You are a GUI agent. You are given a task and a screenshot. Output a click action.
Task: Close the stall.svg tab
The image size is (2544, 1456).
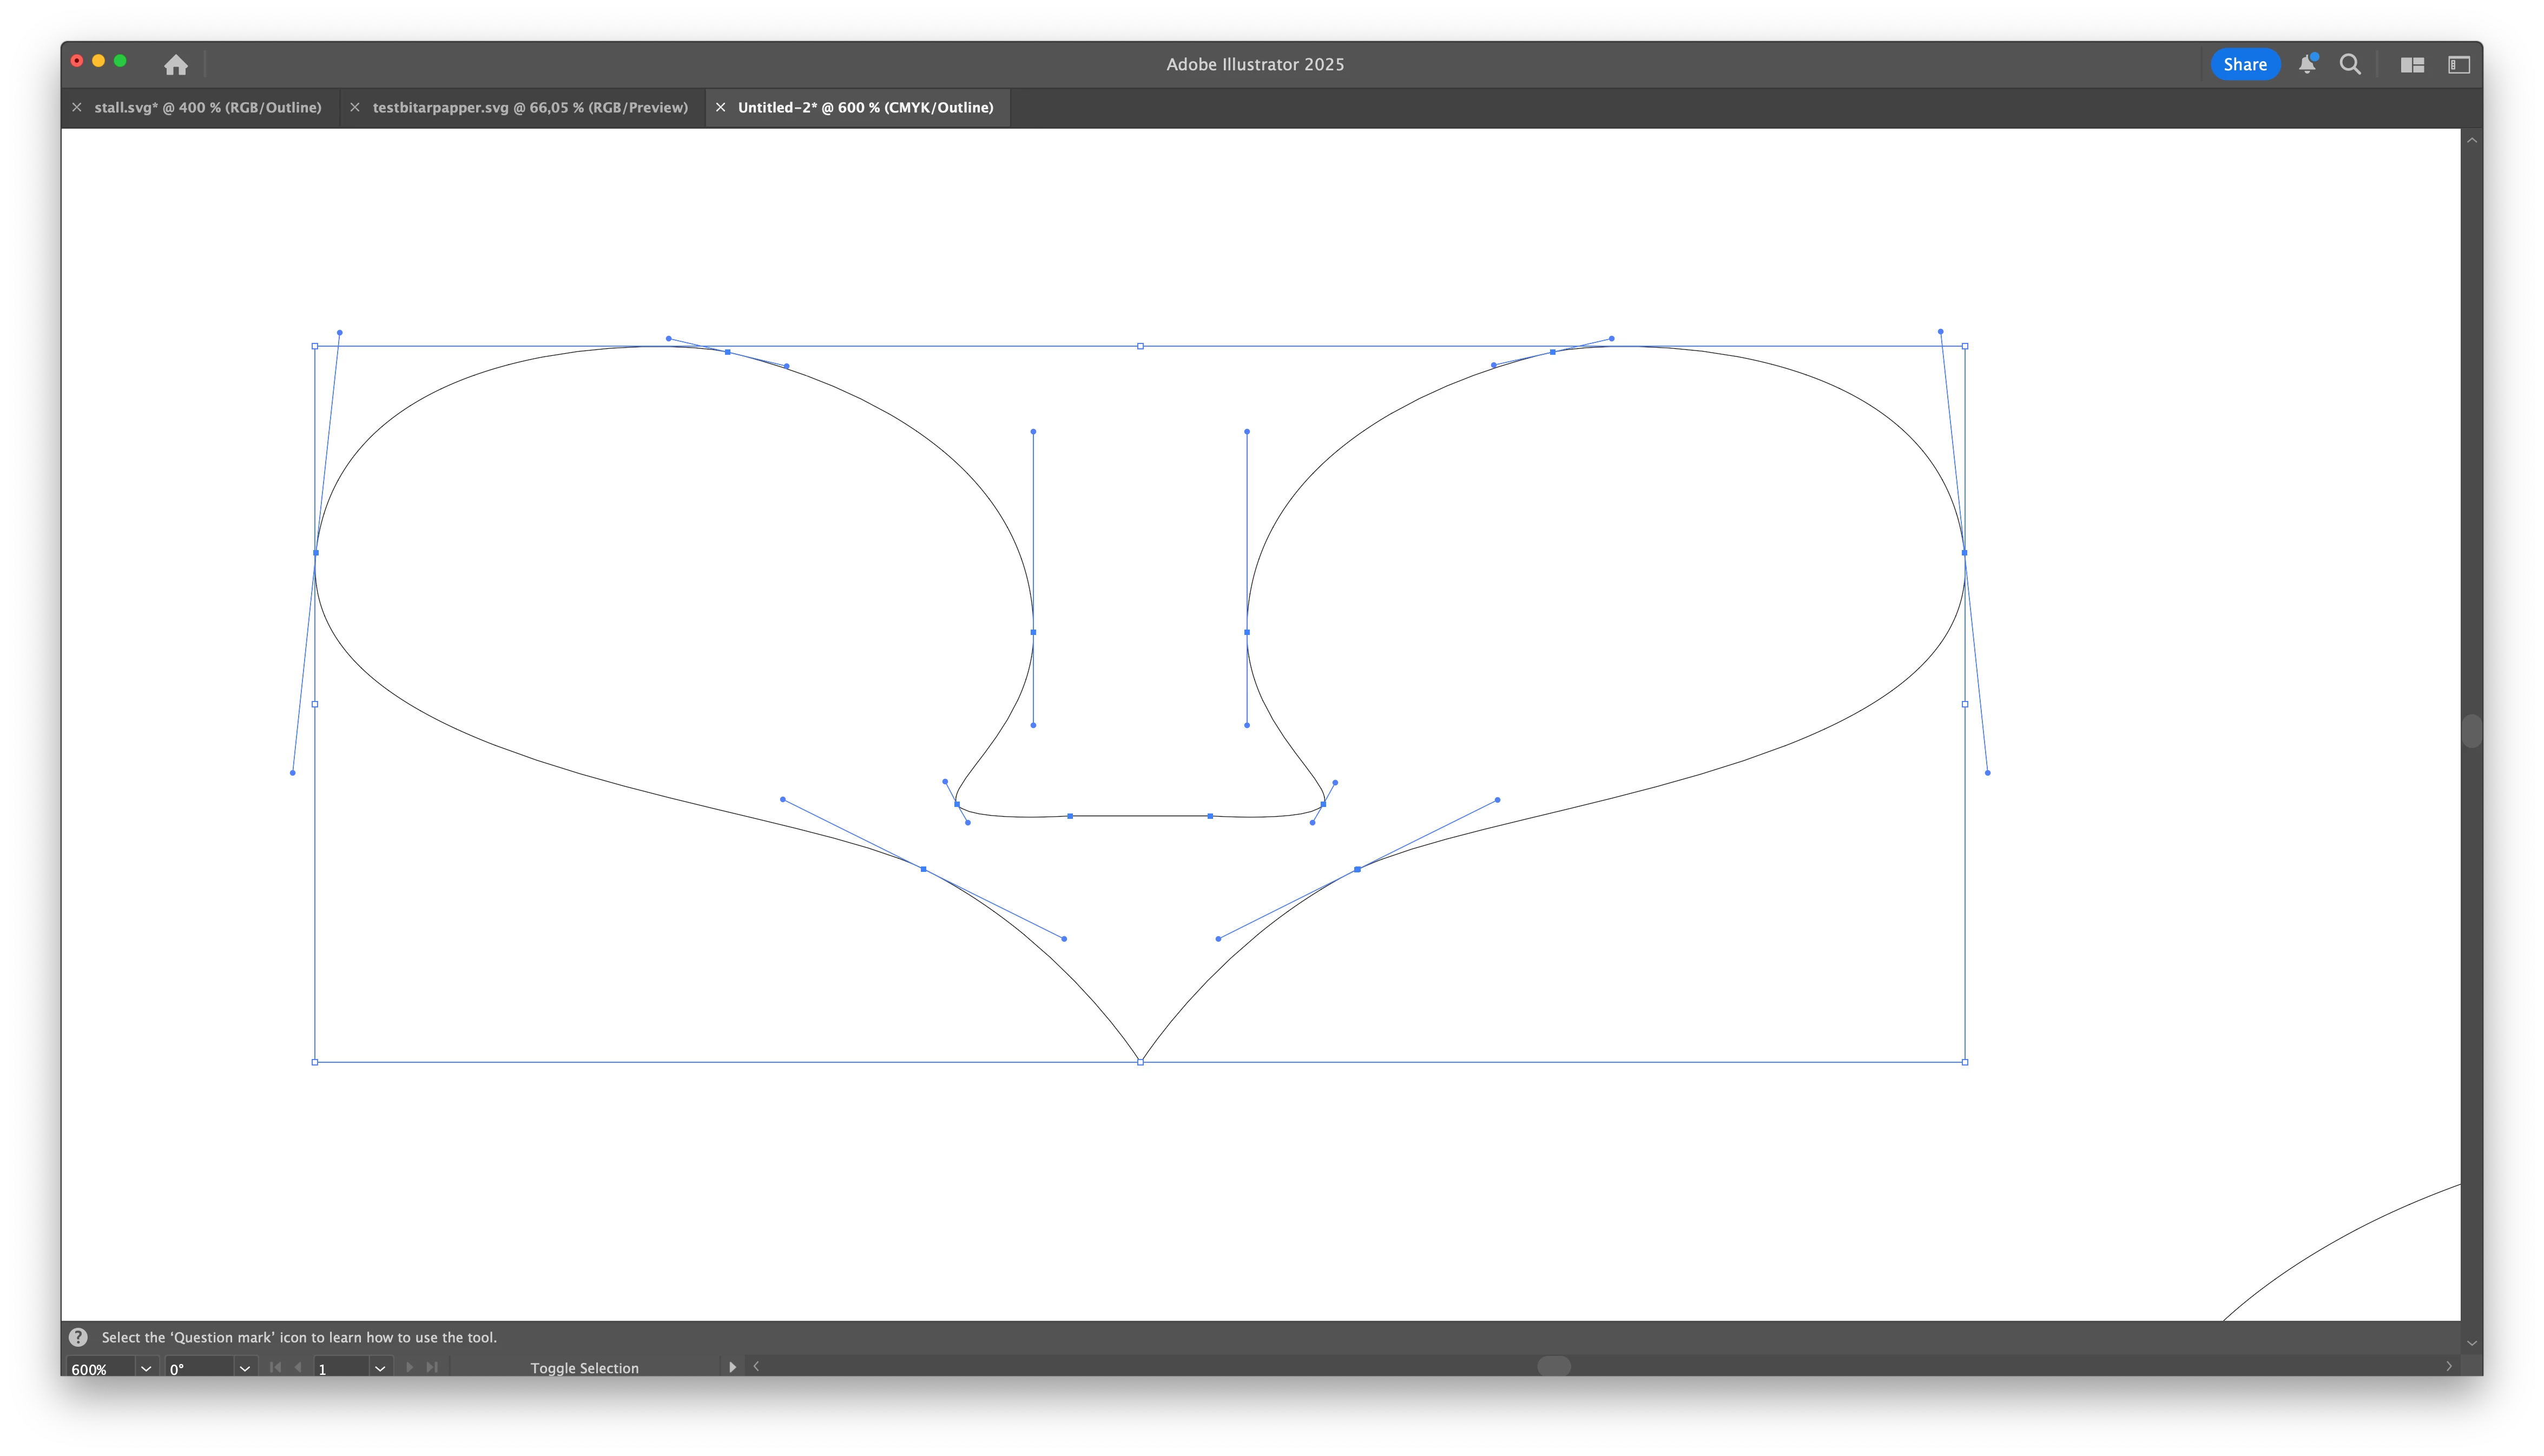pyautogui.click(x=77, y=107)
